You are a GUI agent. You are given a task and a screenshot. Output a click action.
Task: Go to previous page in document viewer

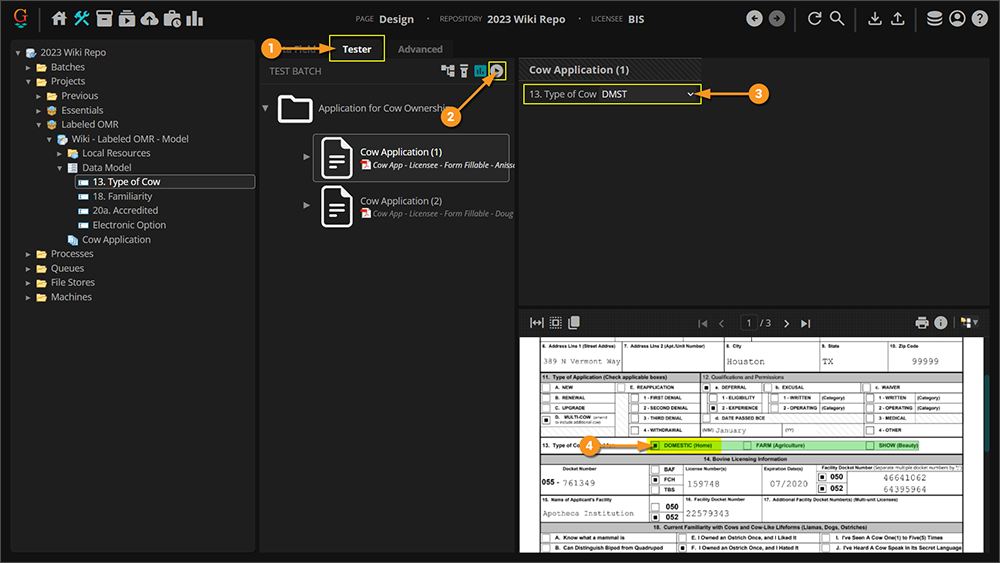point(722,323)
